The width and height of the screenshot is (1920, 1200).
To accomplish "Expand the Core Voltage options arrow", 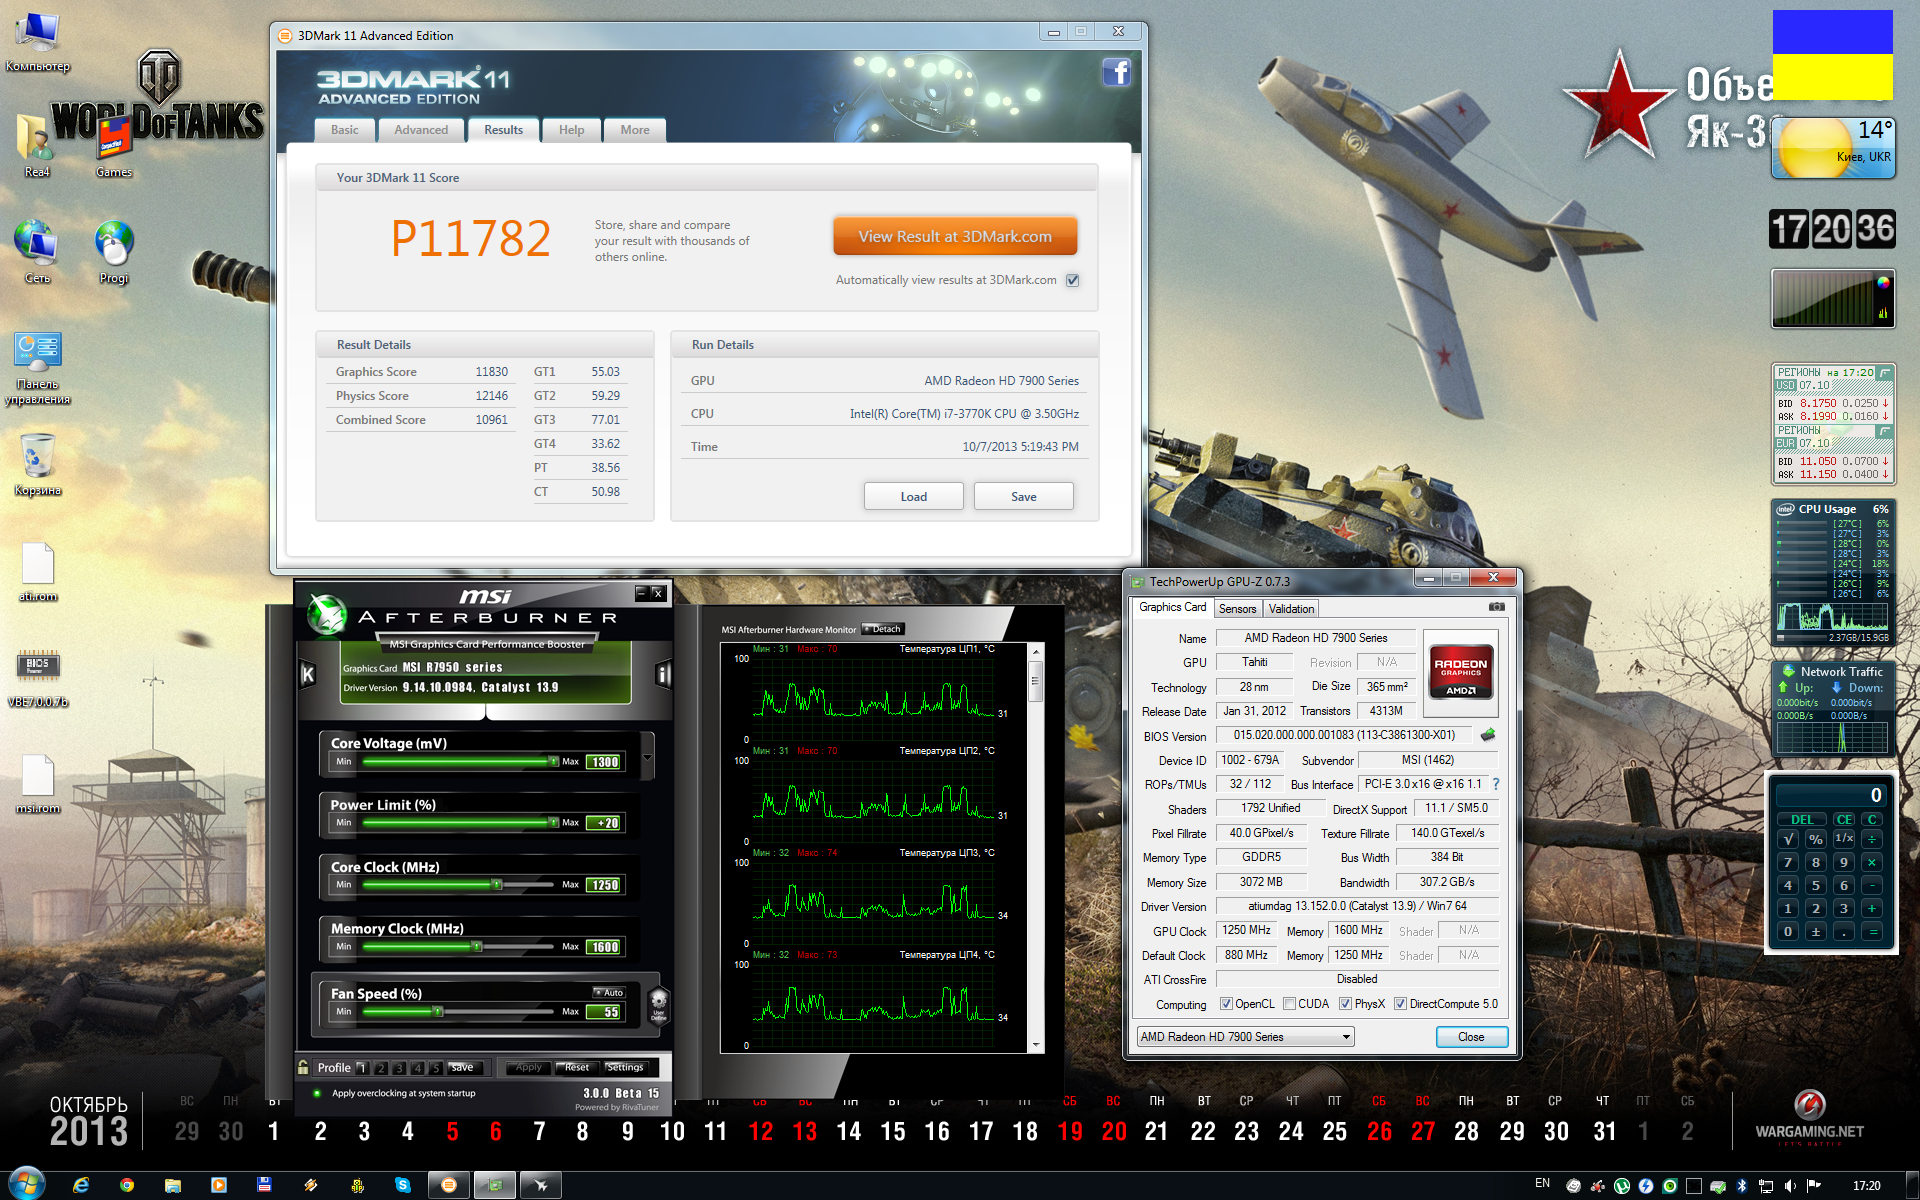I will click(647, 756).
